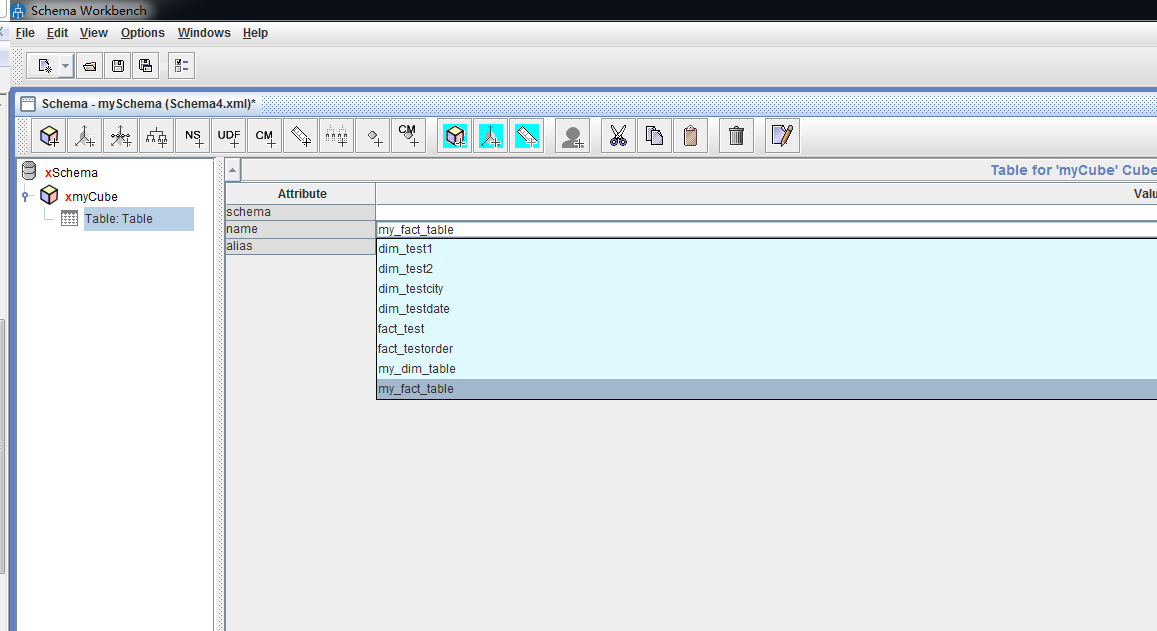The height and width of the screenshot is (631, 1157).
Task: Open the Edit menu
Action: [x=57, y=32]
